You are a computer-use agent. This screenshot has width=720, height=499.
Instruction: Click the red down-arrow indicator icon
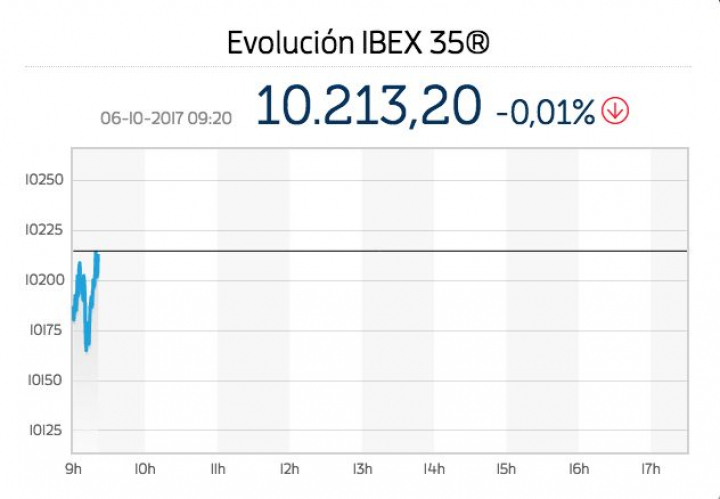[616, 112]
